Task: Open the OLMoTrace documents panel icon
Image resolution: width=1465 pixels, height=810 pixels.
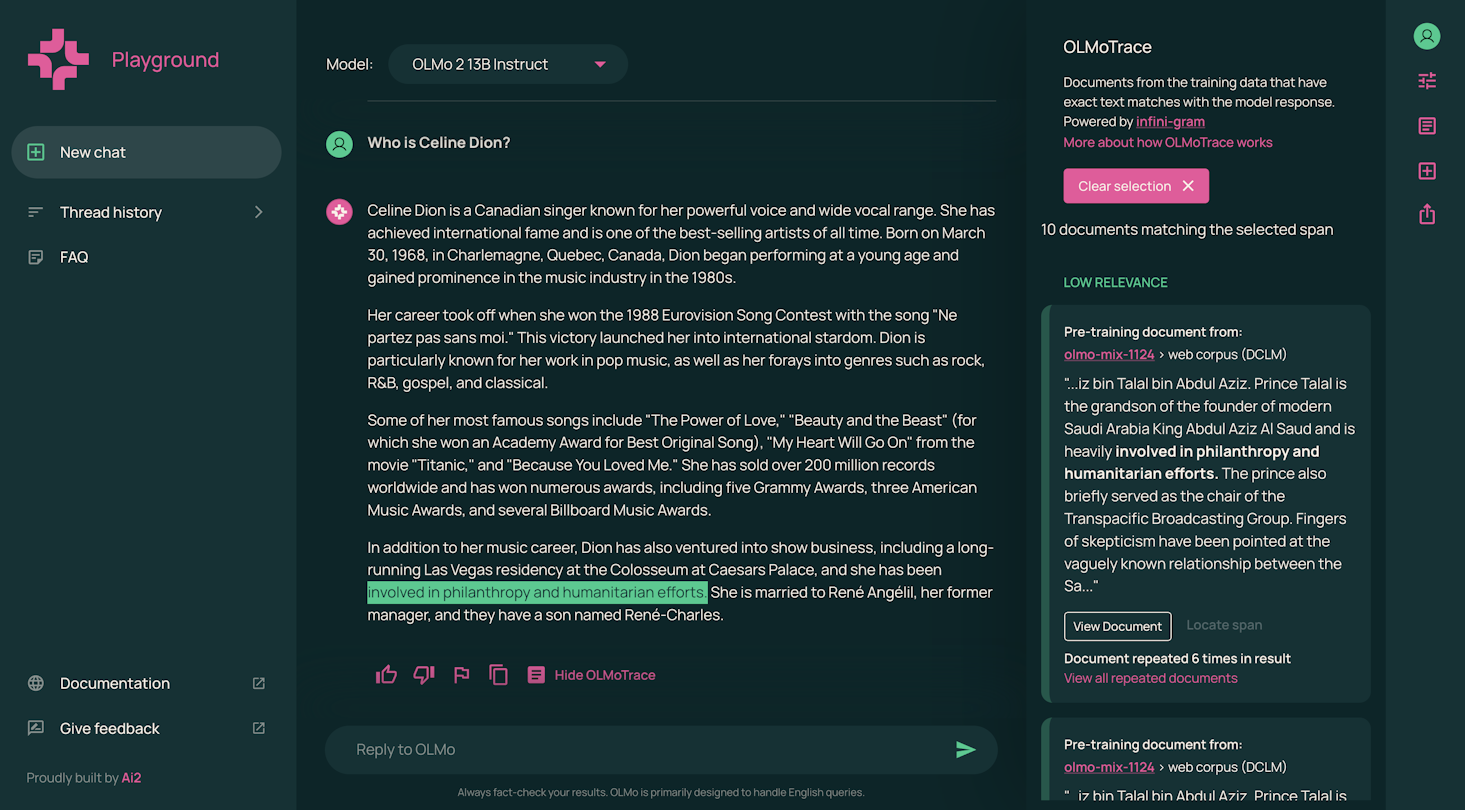Action: [1427, 126]
